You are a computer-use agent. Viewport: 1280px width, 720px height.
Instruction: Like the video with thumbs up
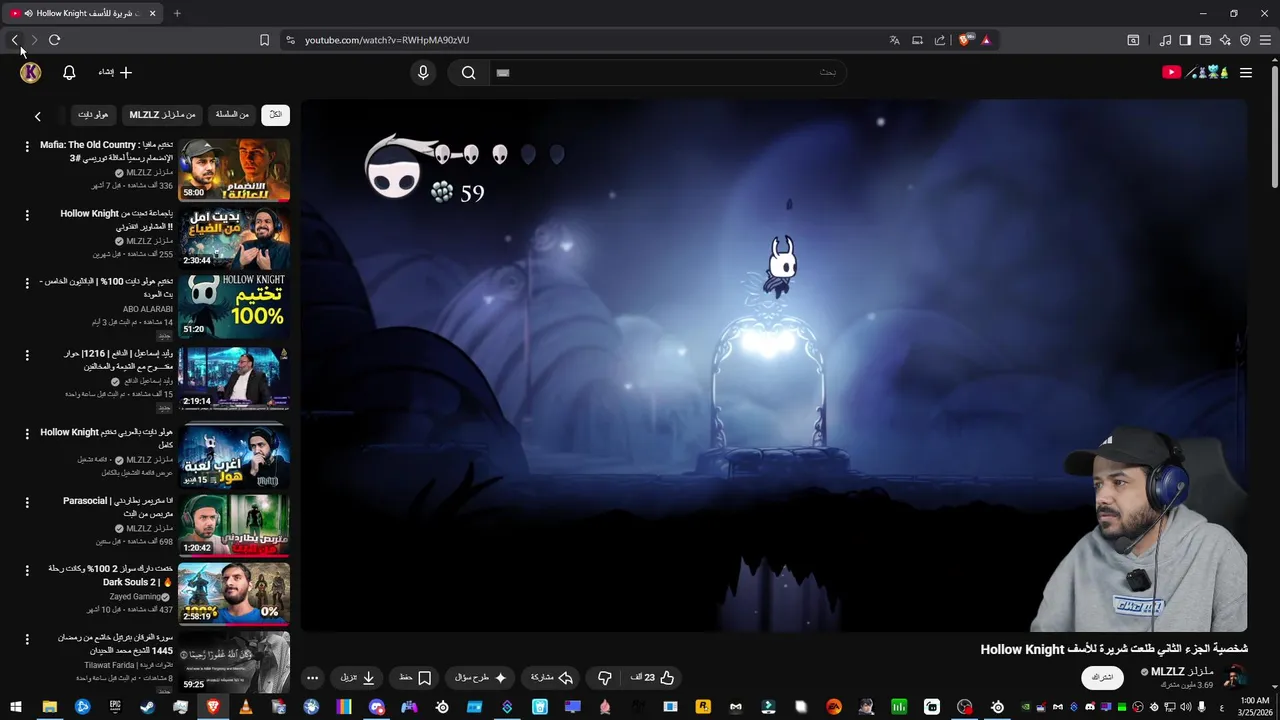(653, 678)
